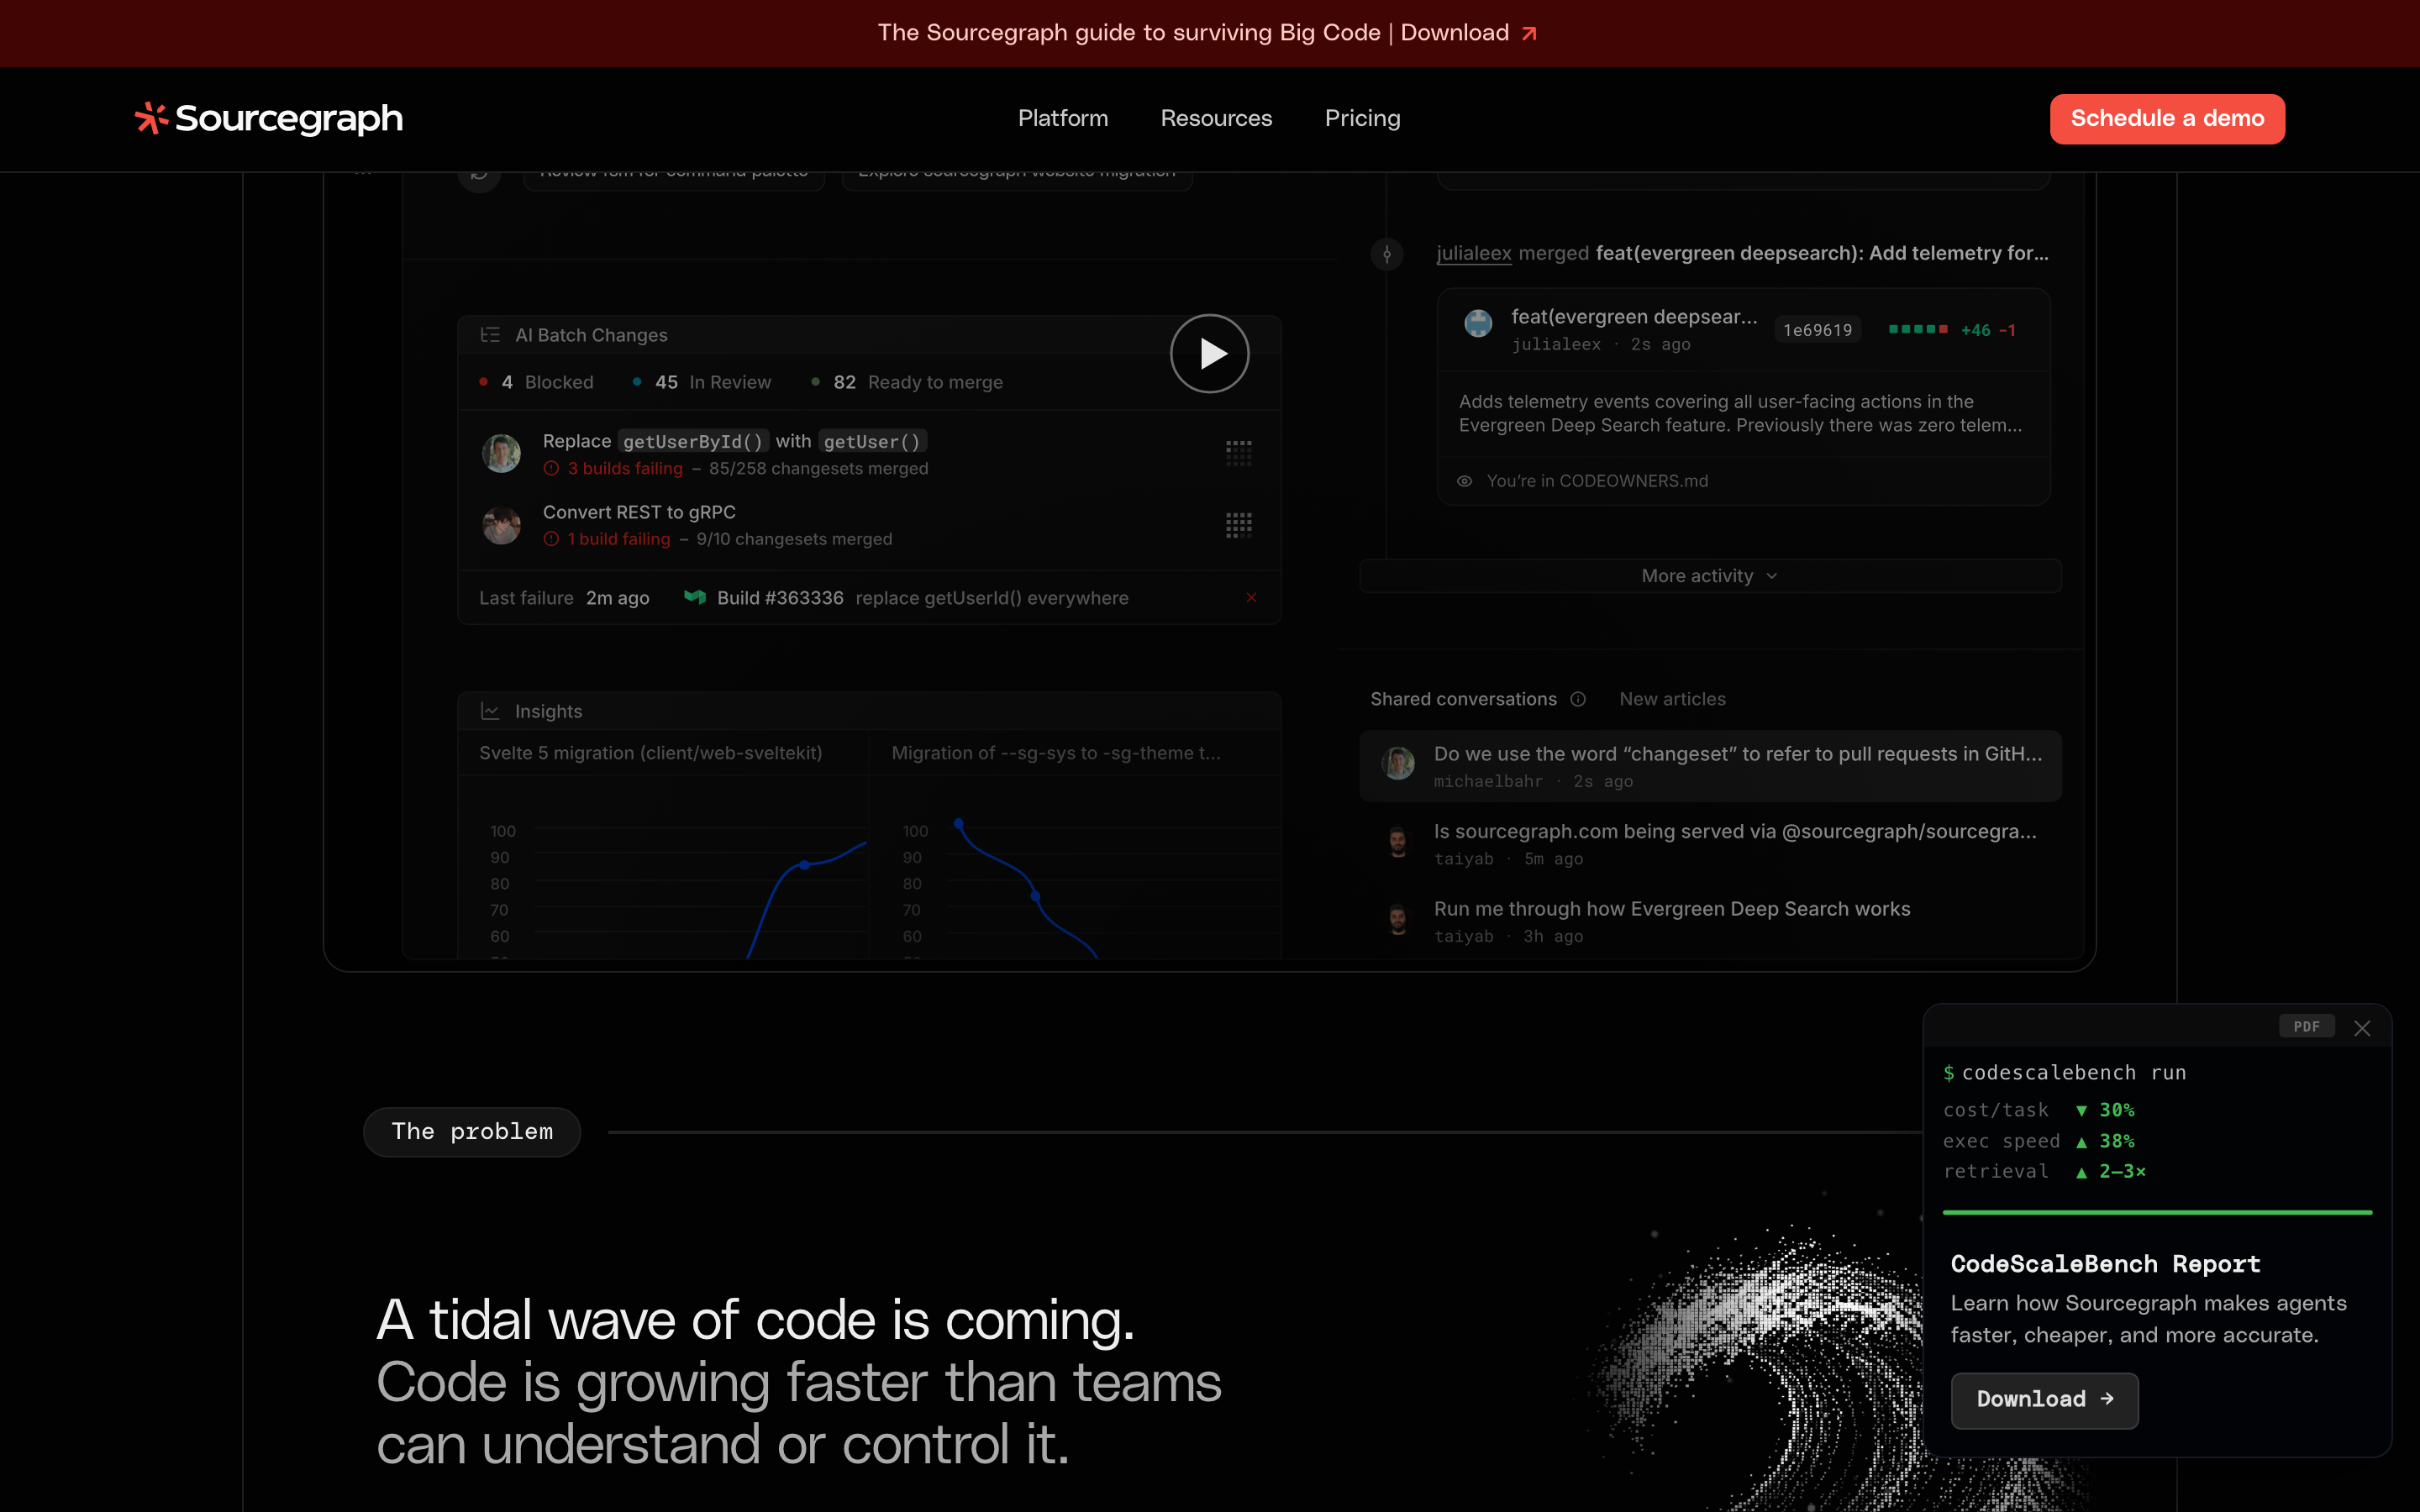Click the Big Code guide Download banner
The height and width of the screenshot is (1512, 2420).
tap(1208, 33)
